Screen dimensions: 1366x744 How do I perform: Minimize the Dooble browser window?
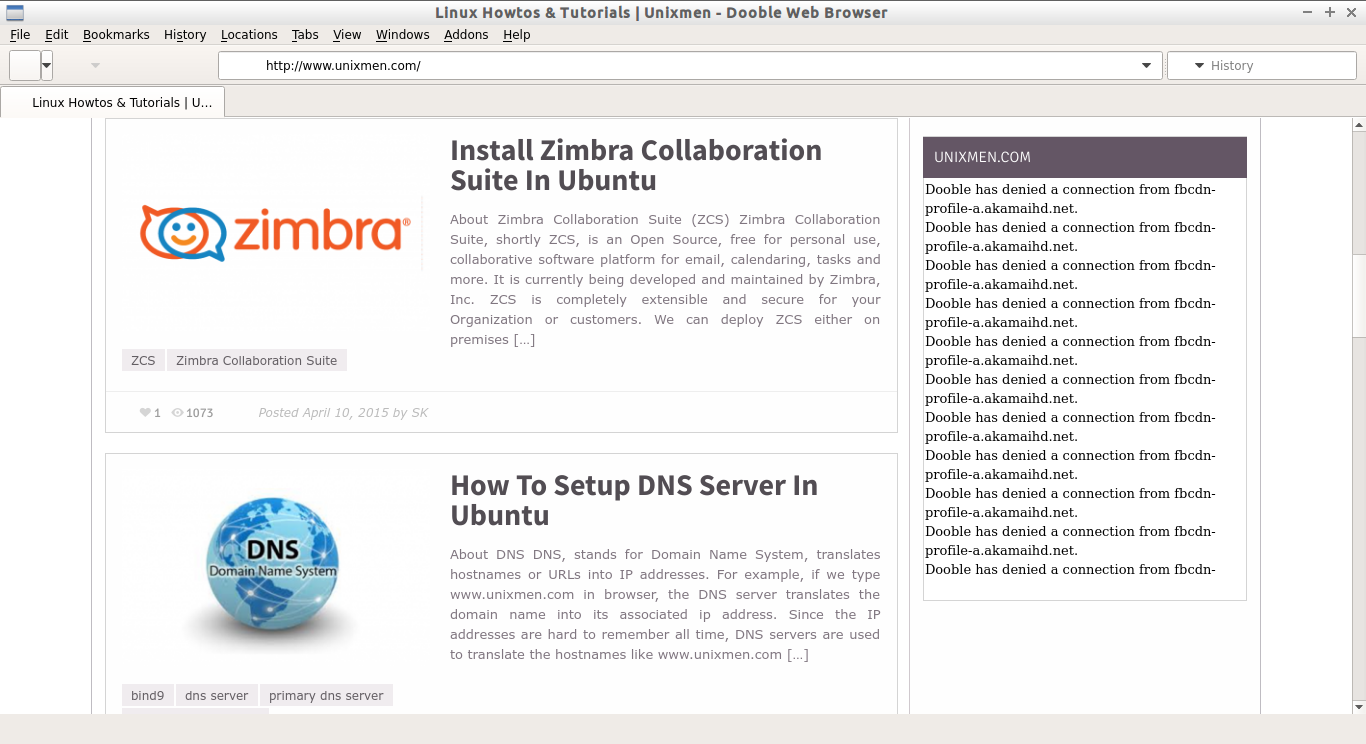(x=1309, y=12)
